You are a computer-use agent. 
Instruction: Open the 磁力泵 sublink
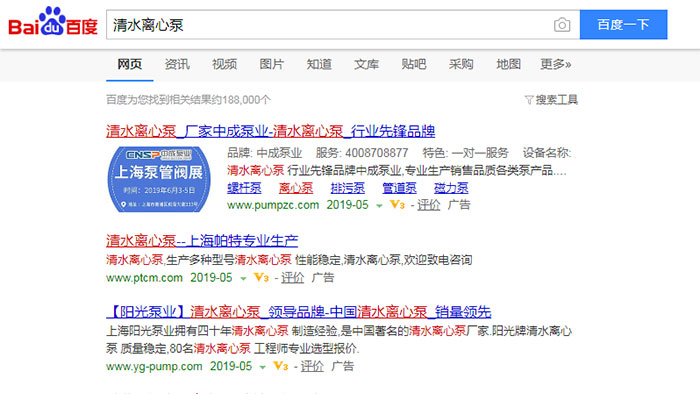[451, 188]
